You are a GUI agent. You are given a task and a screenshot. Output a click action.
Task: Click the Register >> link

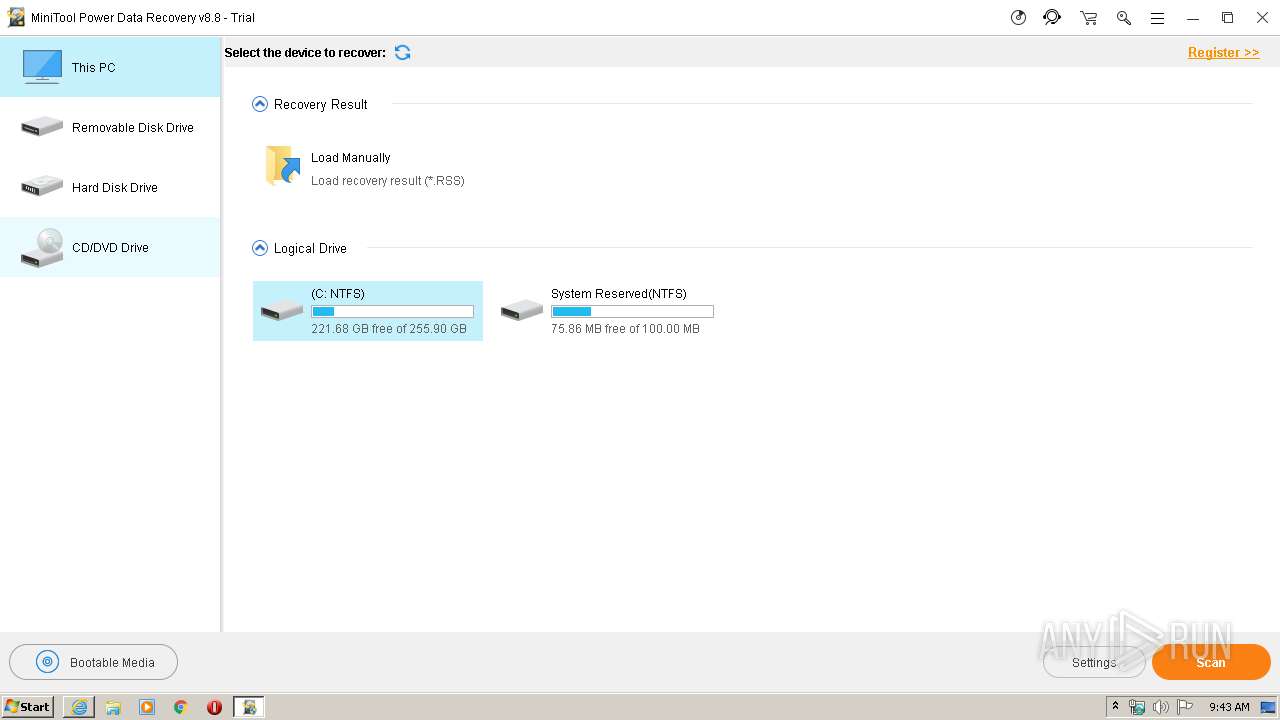[1223, 52]
